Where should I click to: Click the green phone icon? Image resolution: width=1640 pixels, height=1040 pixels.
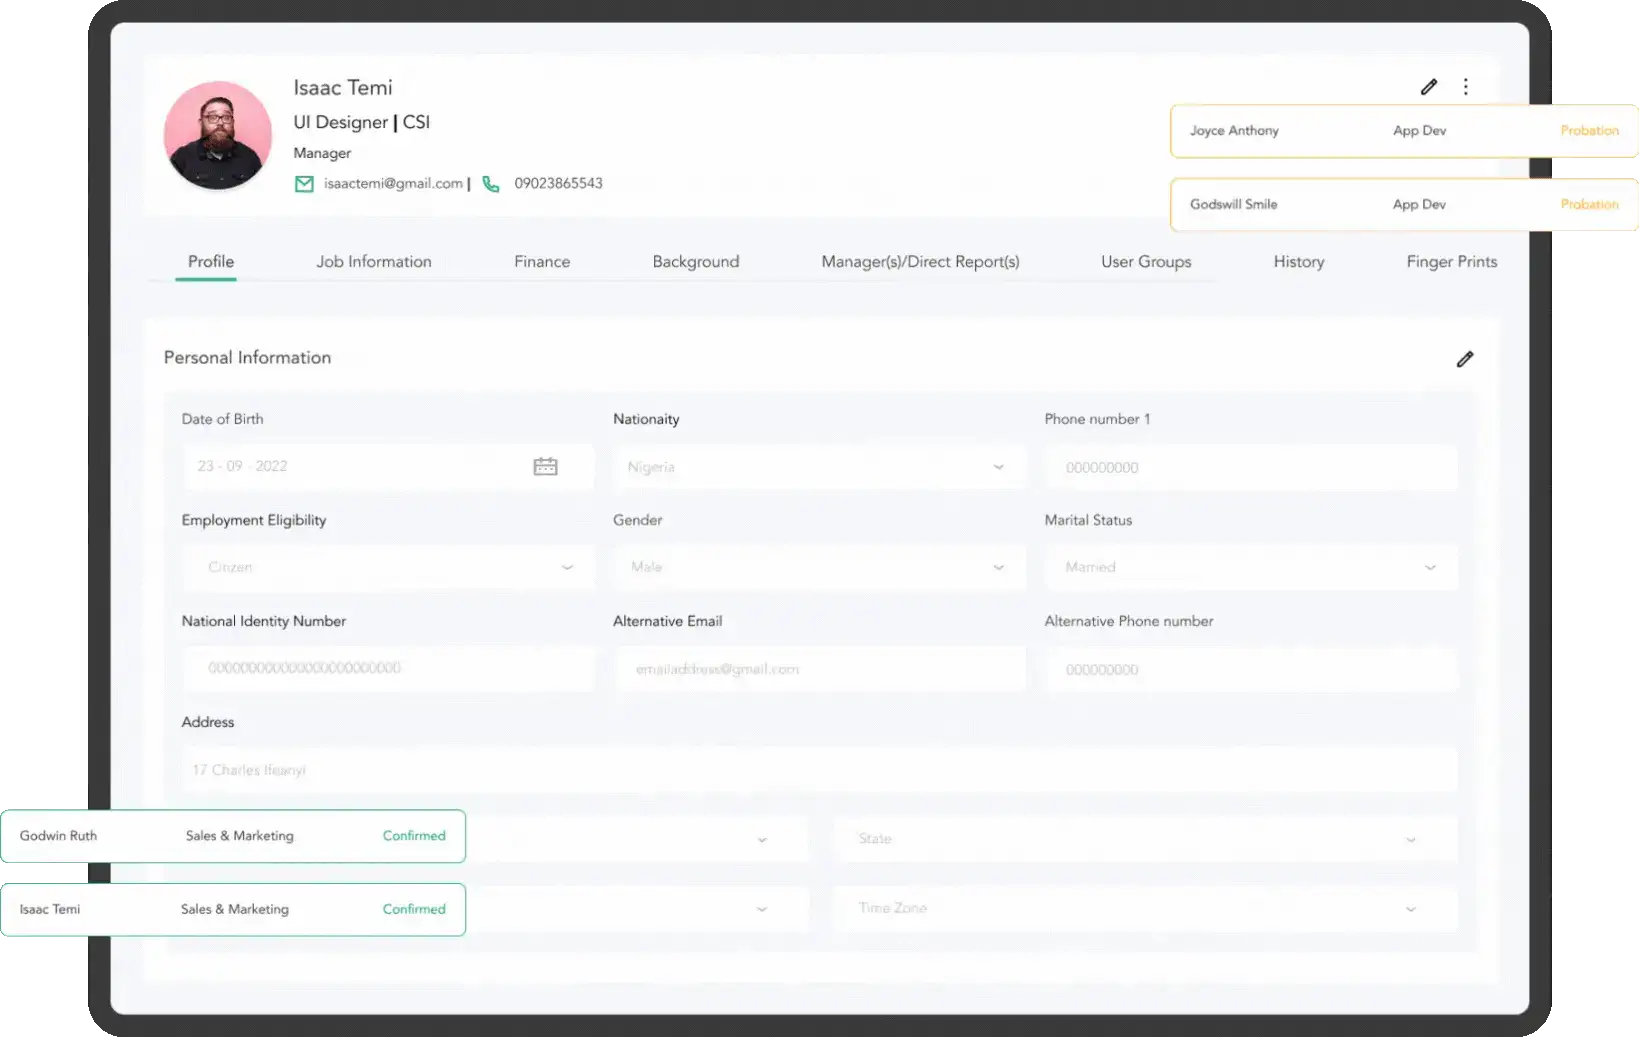(x=491, y=184)
